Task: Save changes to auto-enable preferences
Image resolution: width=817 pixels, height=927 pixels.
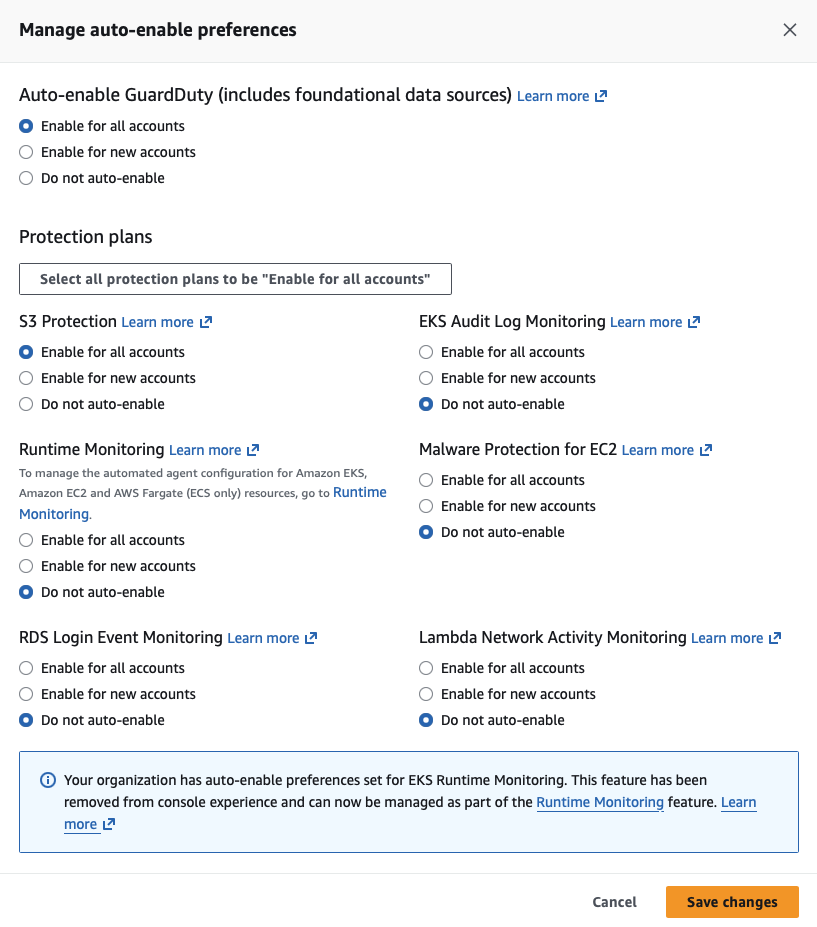Action: [732, 902]
